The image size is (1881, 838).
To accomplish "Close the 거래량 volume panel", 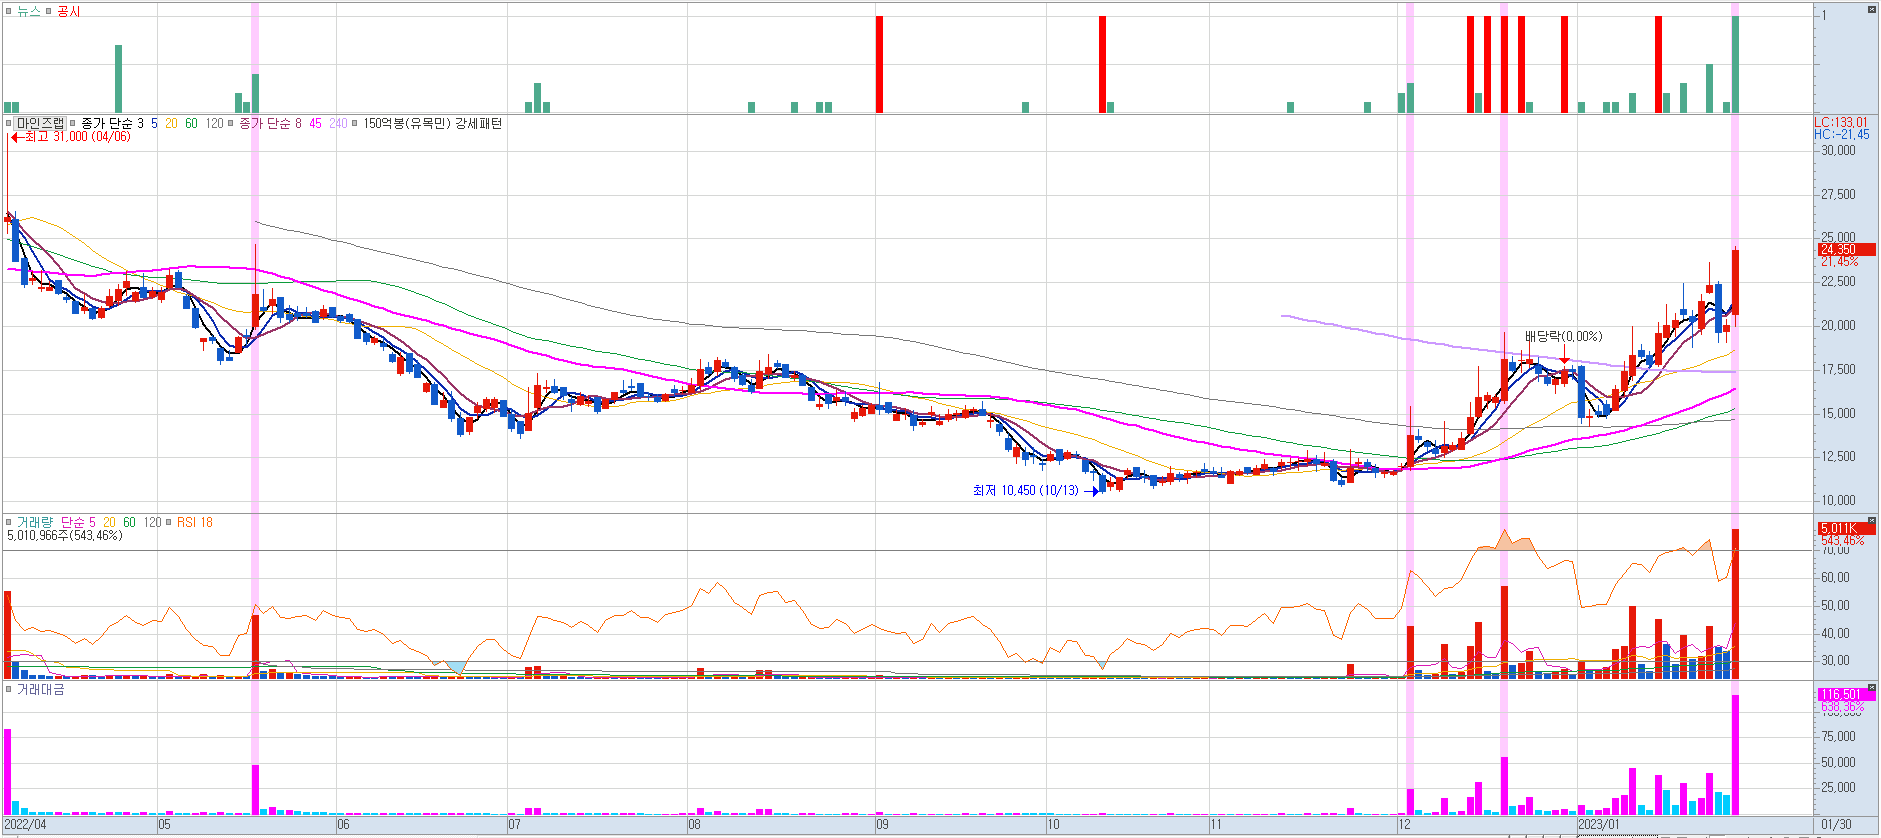I will pyautogui.click(x=1871, y=521).
